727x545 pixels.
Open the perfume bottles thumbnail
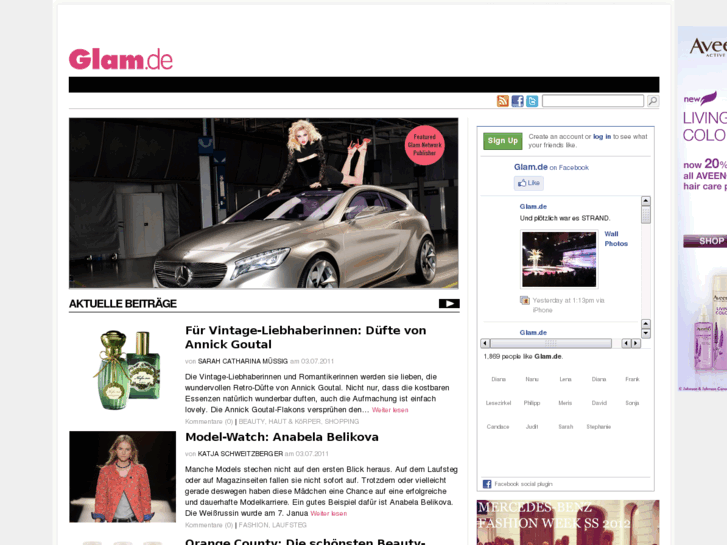point(127,369)
